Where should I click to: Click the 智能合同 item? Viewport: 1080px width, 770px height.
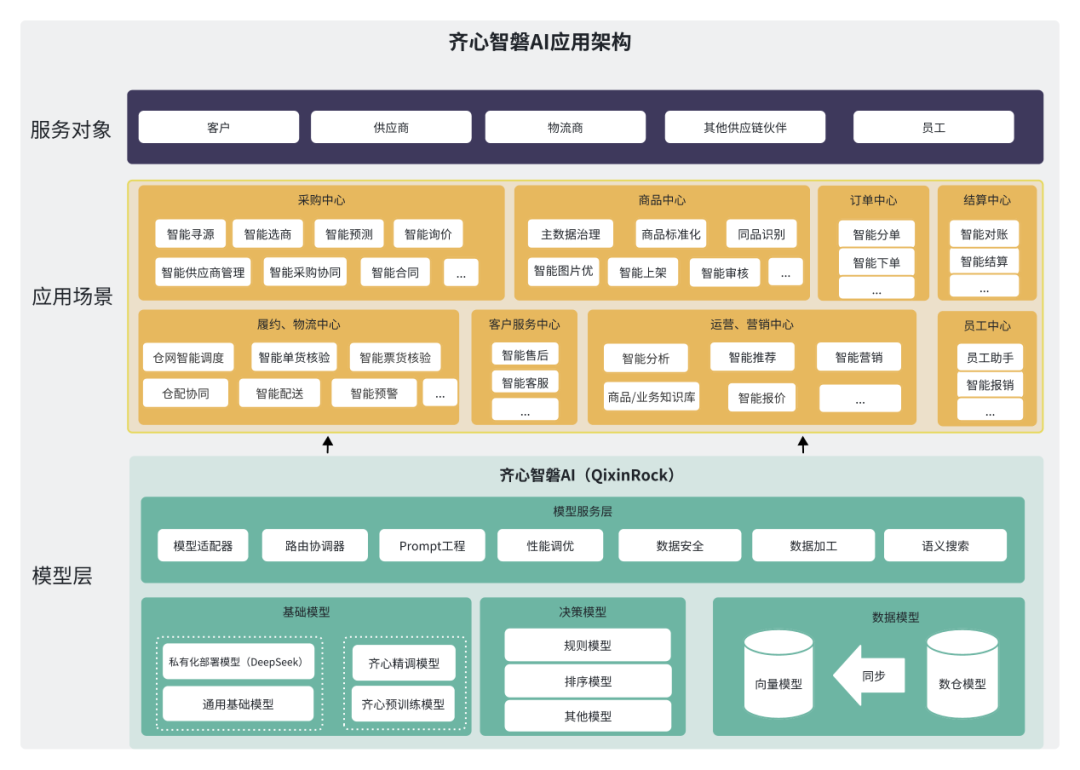pos(395,272)
